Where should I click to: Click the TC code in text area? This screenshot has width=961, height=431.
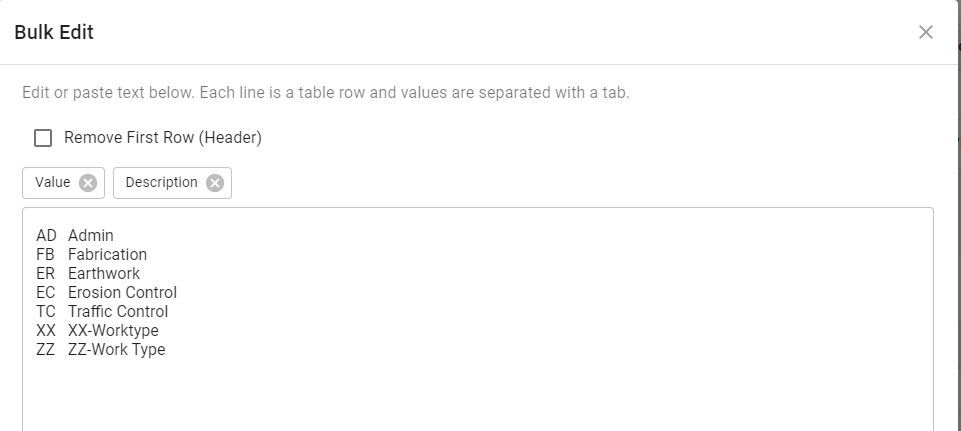[46, 312]
